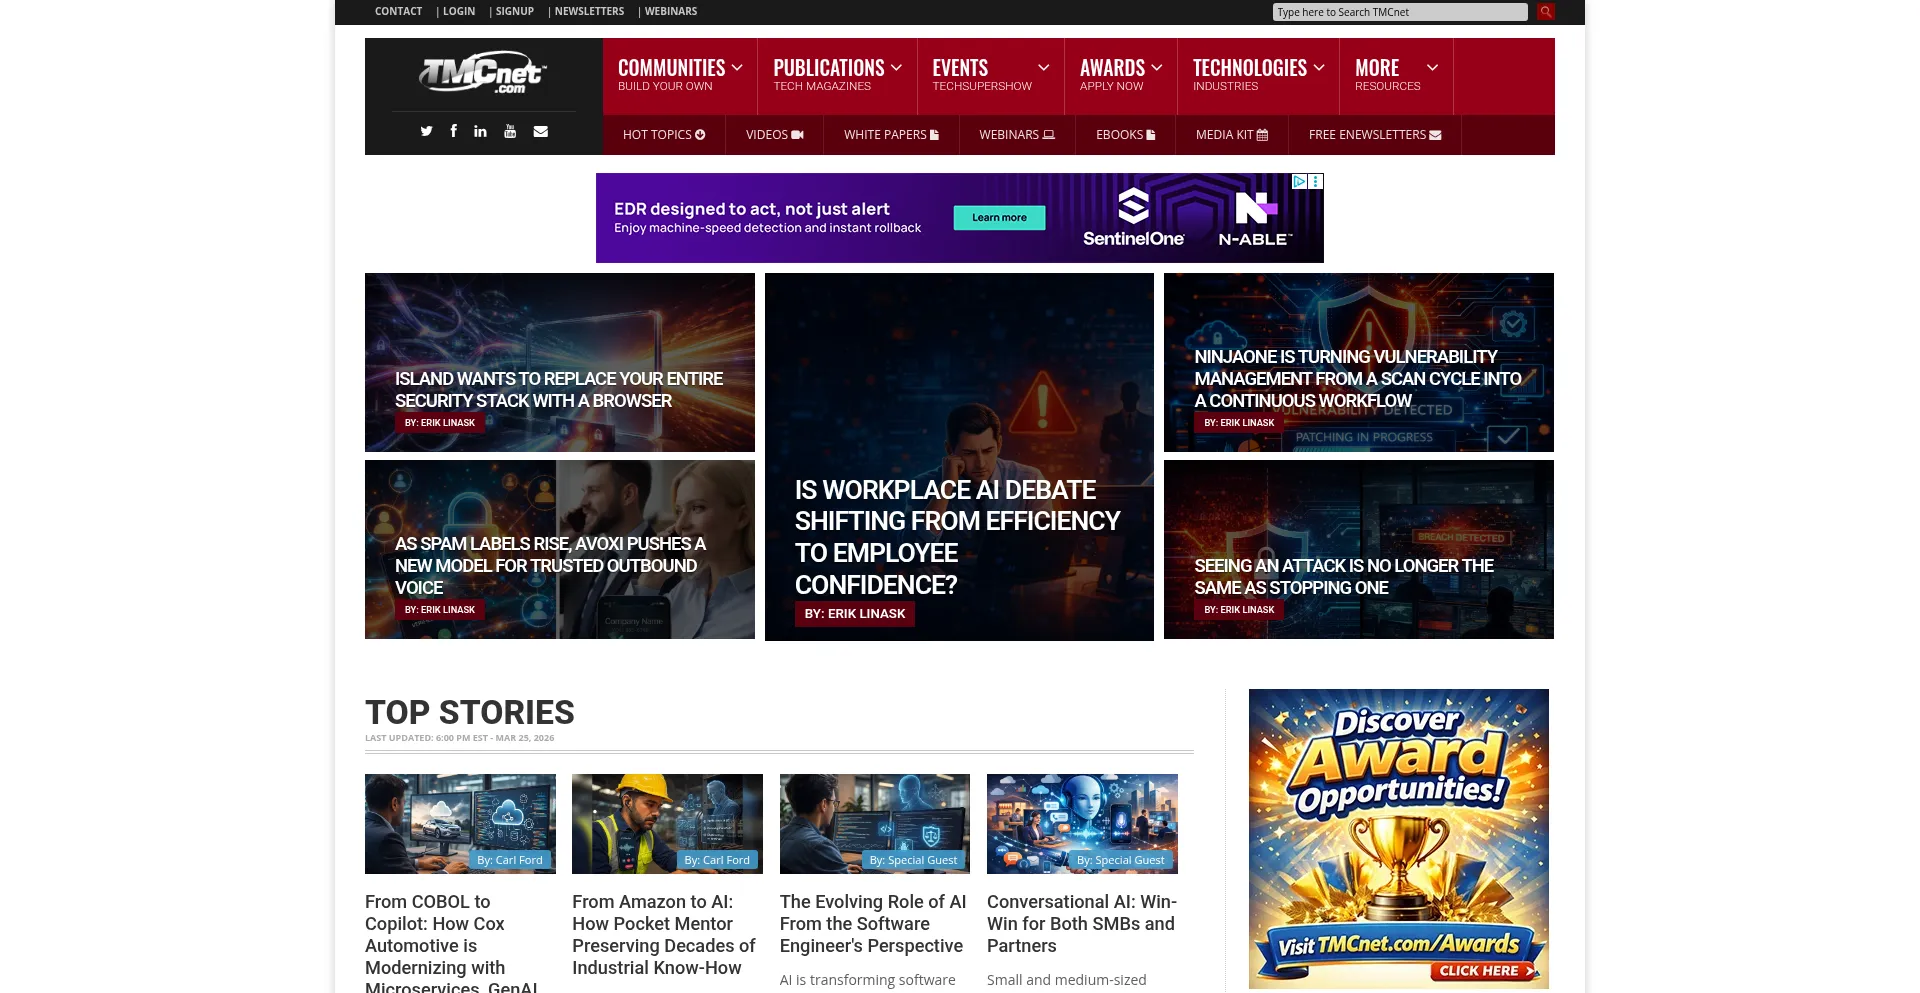Click the Contact link in top bar
The height and width of the screenshot is (993, 1920).
tap(398, 12)
